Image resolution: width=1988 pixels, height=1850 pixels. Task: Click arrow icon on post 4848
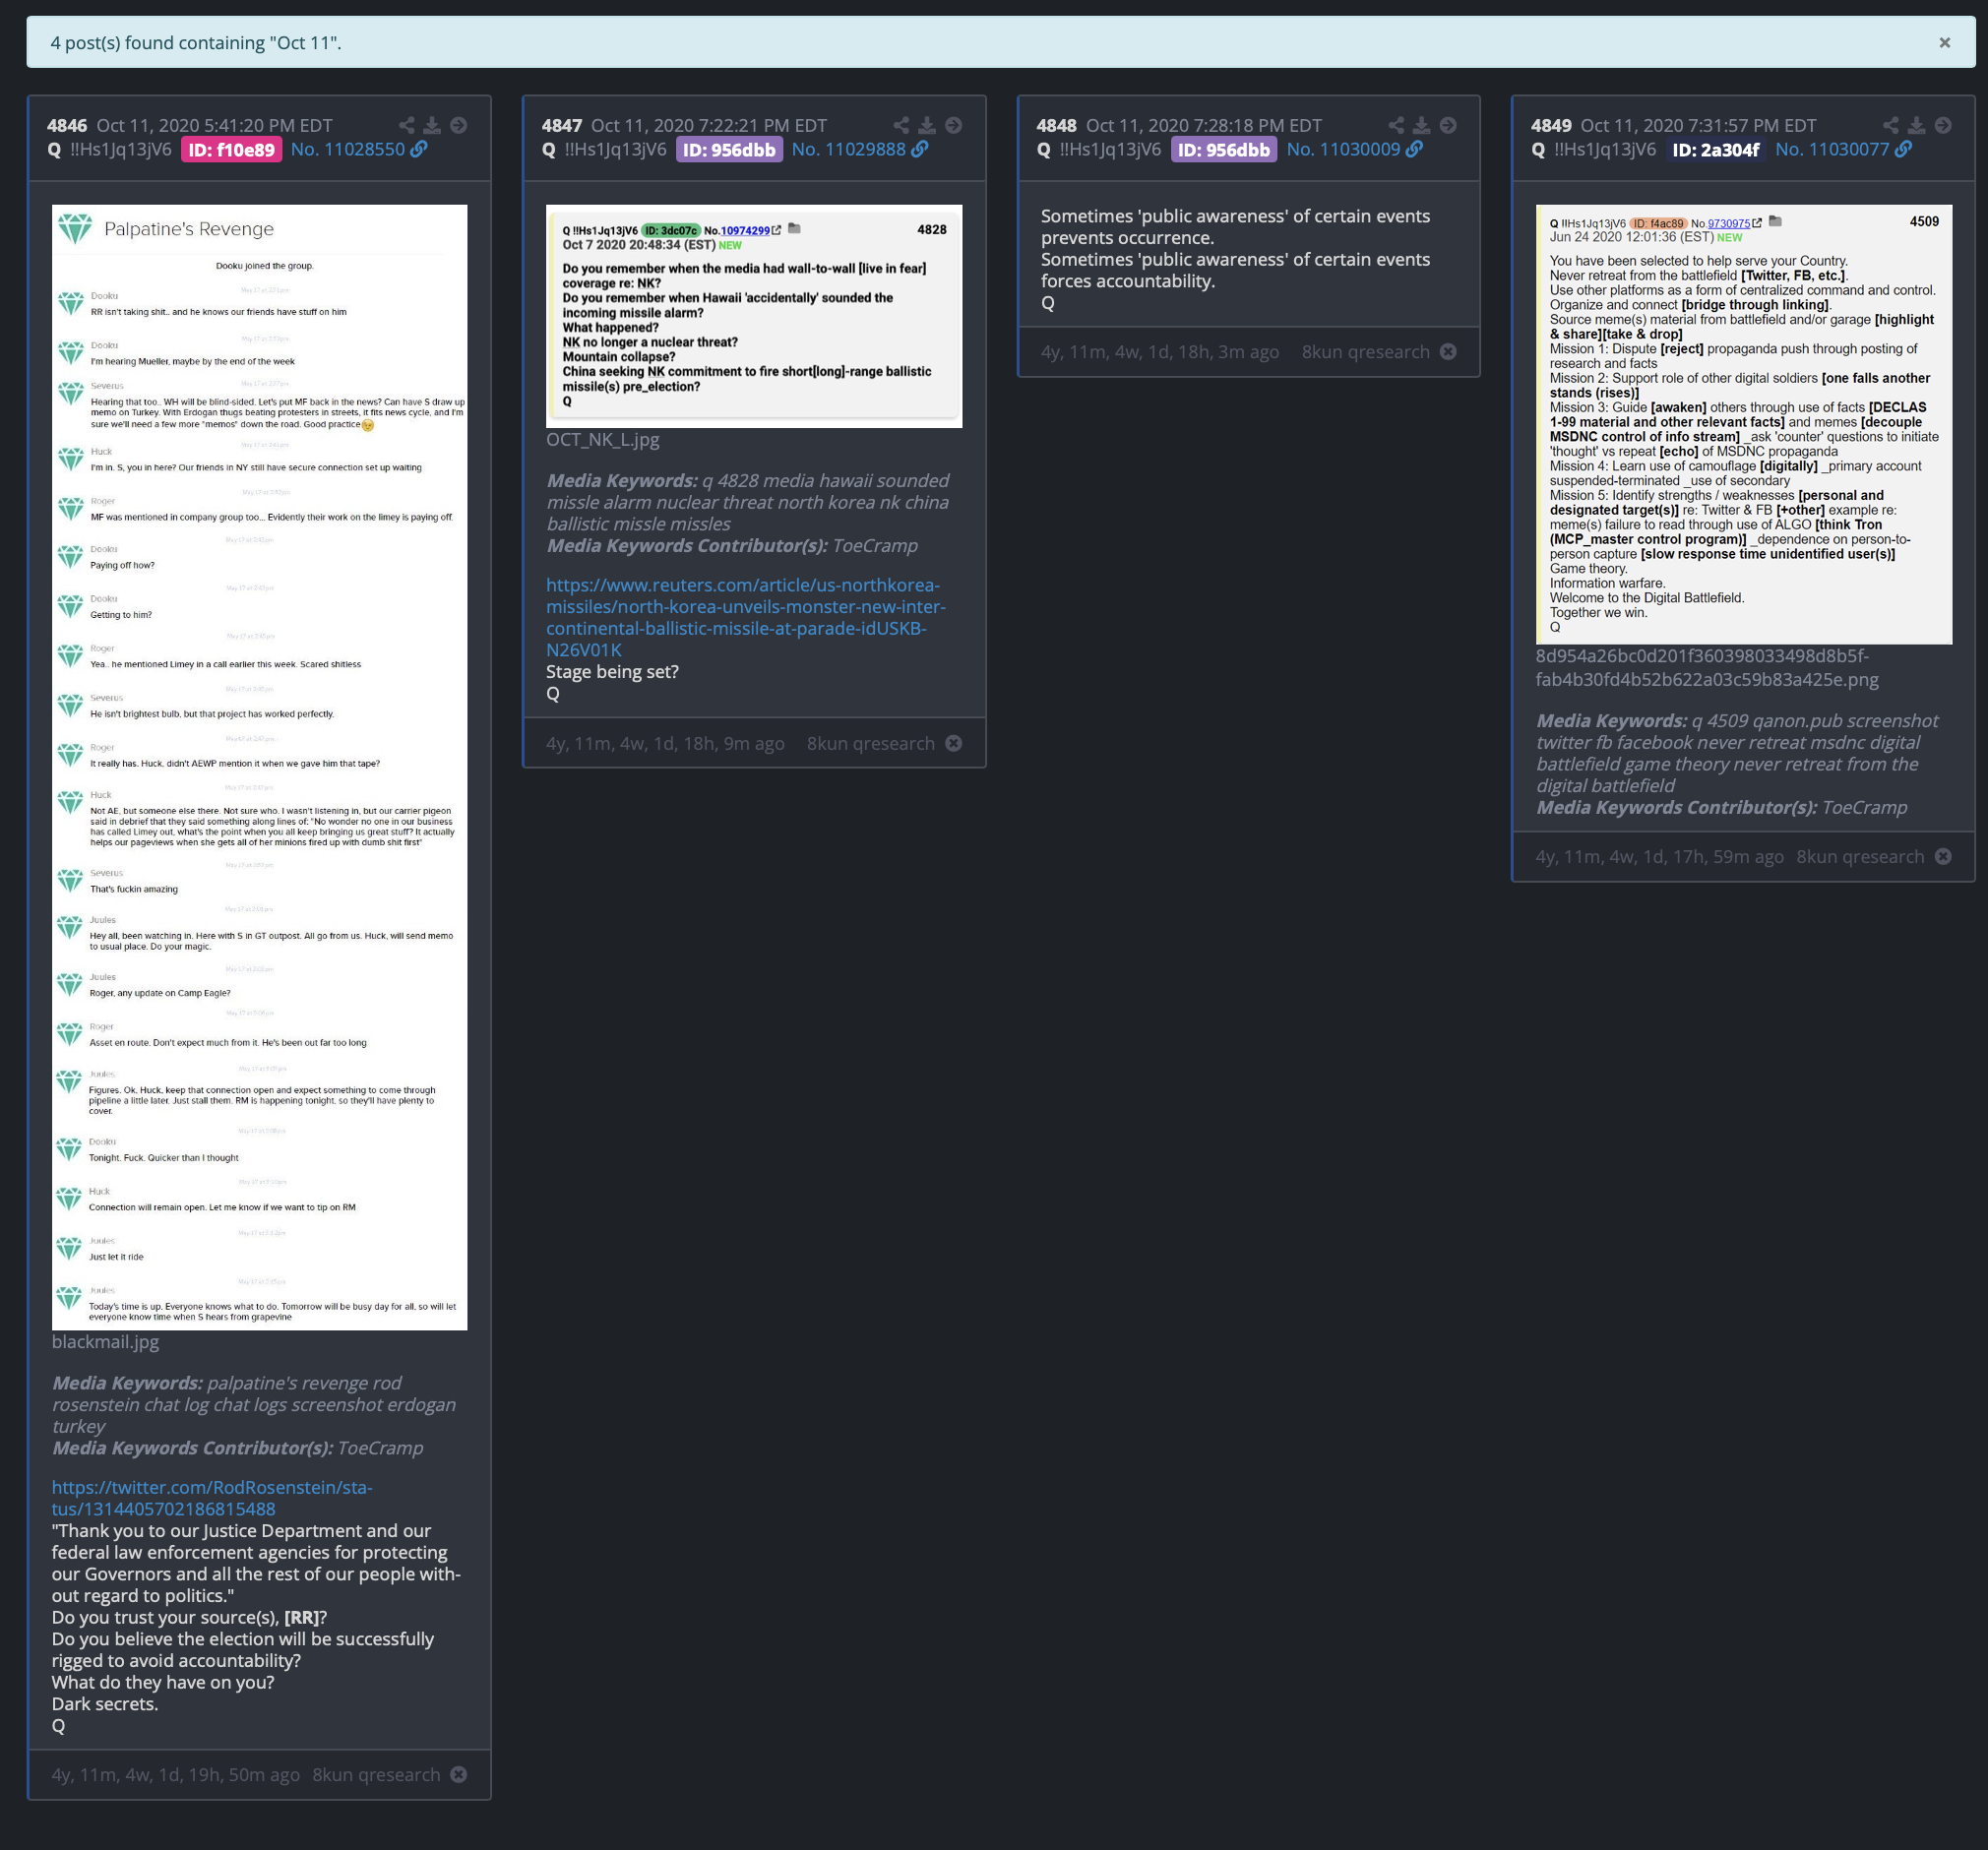pos(1447,125)
